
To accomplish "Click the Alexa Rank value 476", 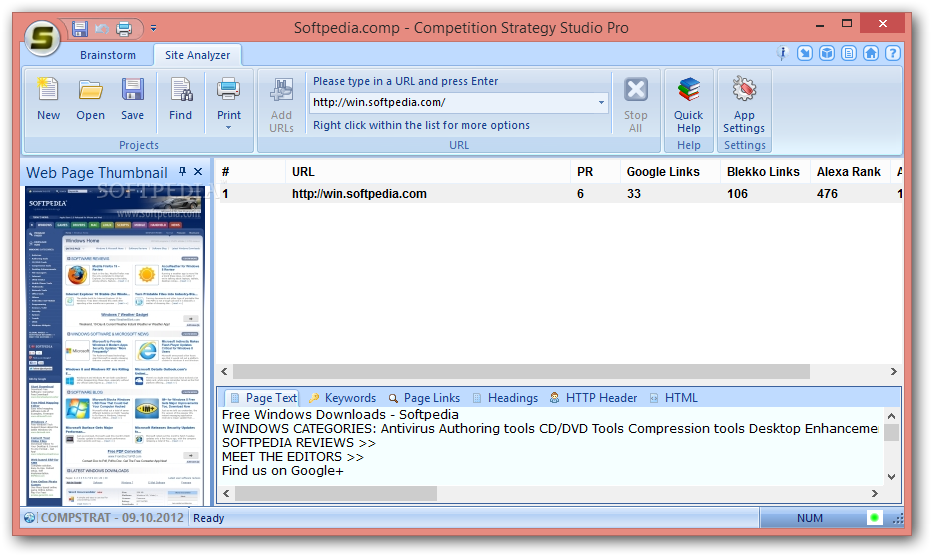I will [827, 194].
